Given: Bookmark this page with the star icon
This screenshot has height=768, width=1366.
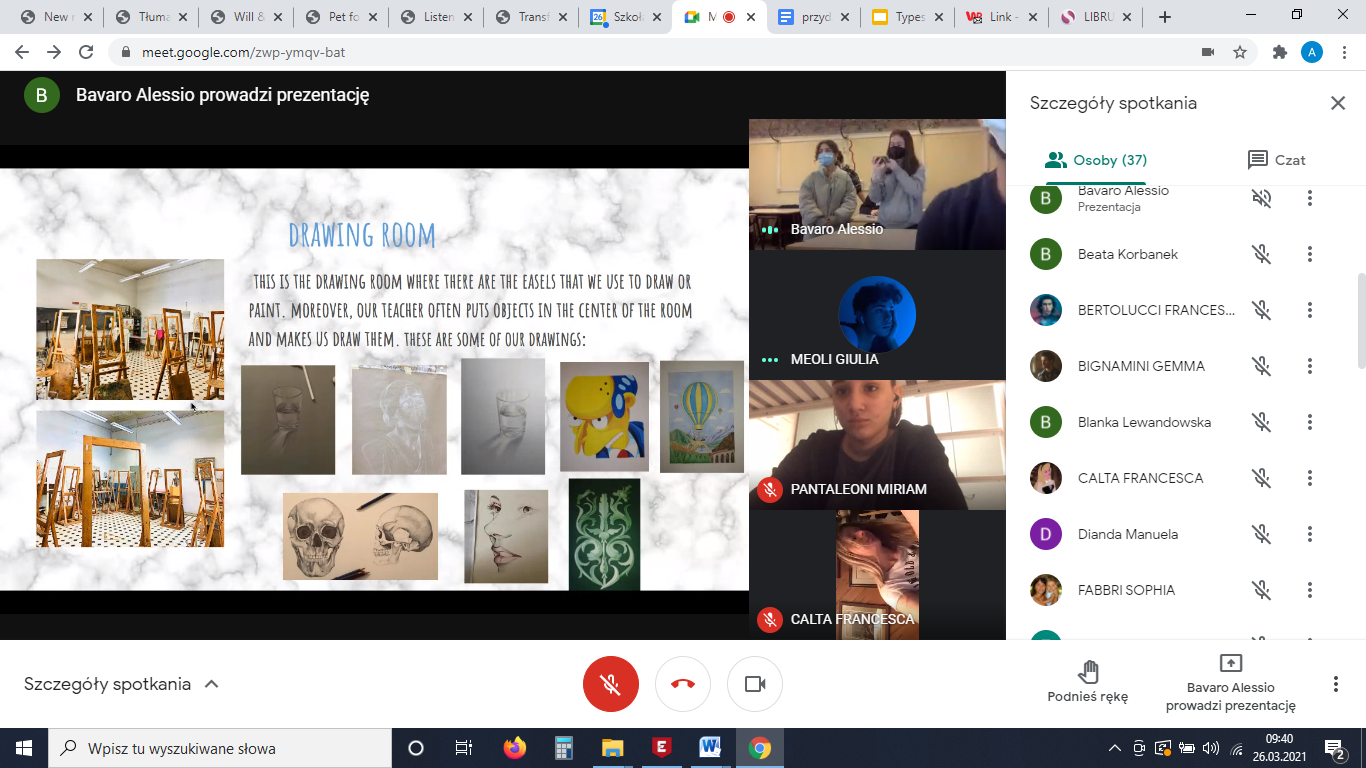Looking at the screenshot, I should pyautogui.click(x=1240, y=52).
